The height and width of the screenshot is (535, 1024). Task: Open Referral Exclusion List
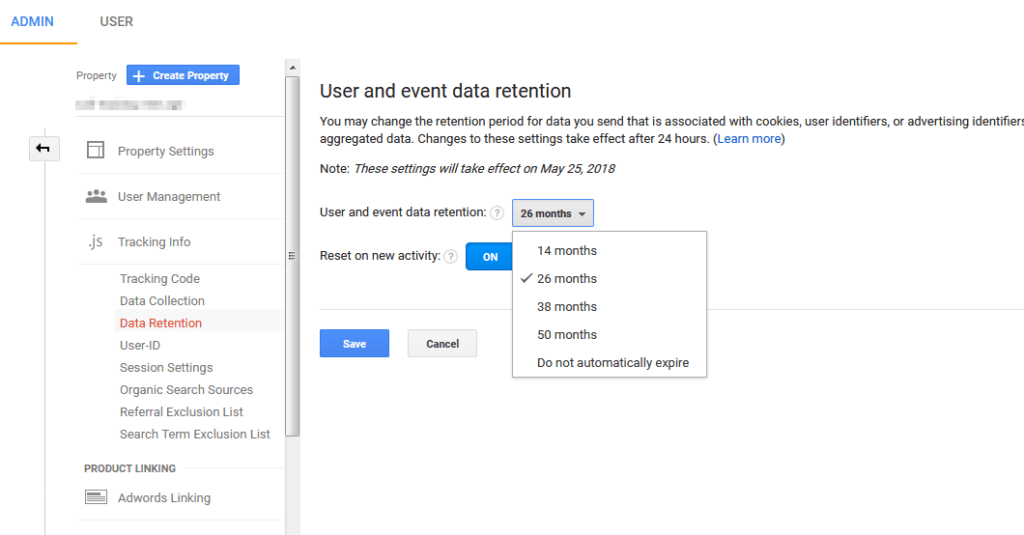tap(182, 412)
